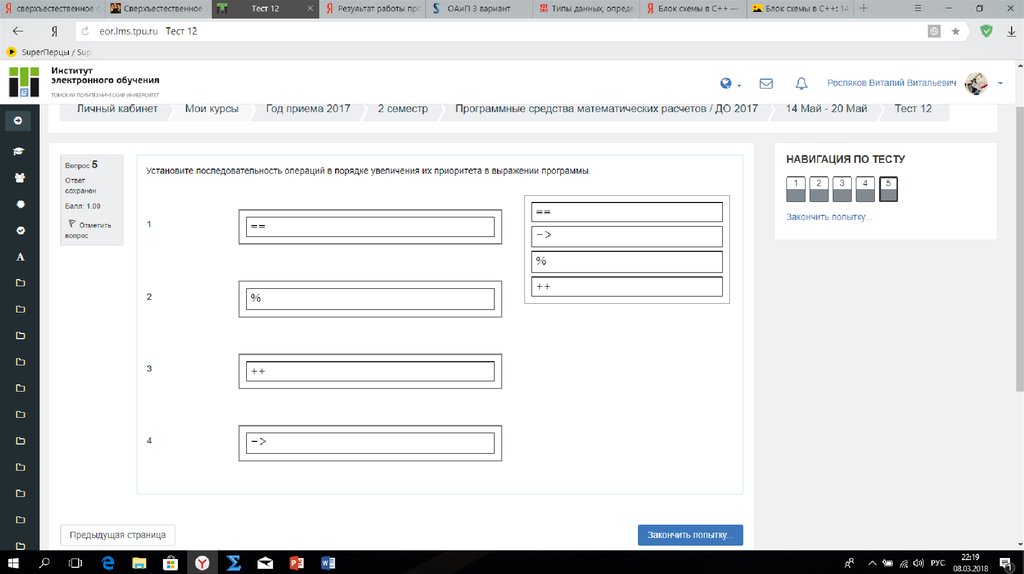This screenshot has width=1024, height=574.
Task: Click the browser back arrow
Action: pos(17,31)
